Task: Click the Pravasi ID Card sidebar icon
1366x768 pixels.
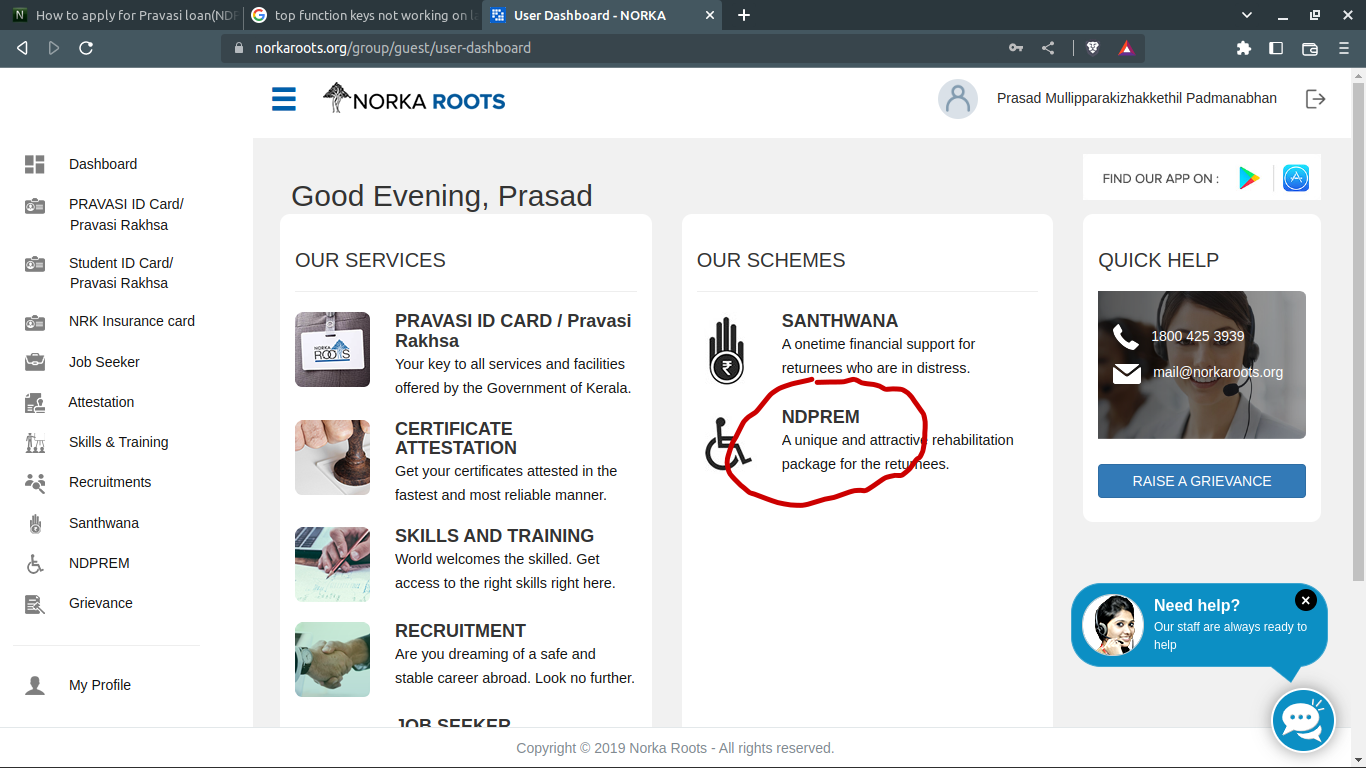Action: (35, 206)
